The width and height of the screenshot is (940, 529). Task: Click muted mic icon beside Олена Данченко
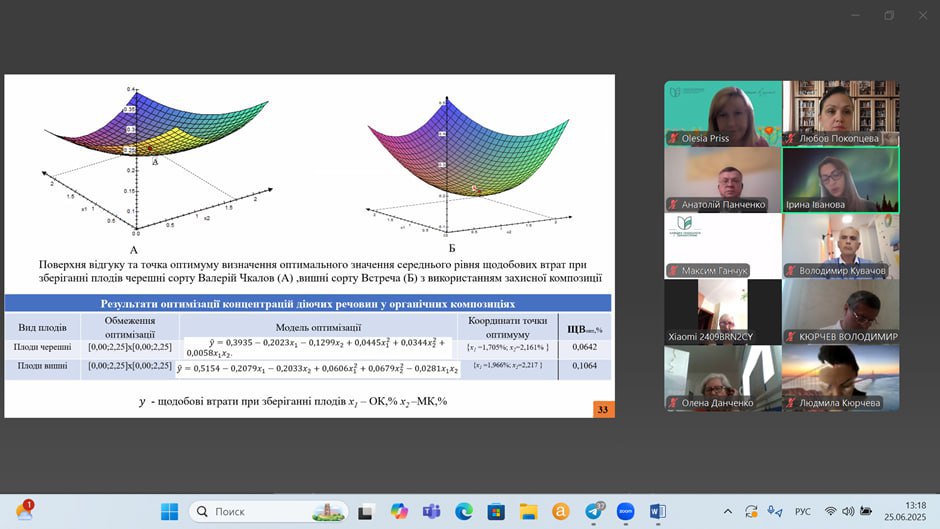coord(673,402)
